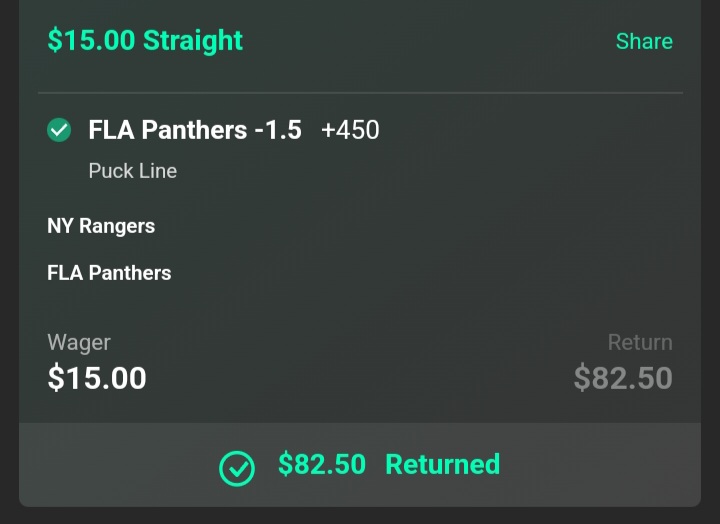Click the Puck Line label
The height and width of the screenshot is (524, 720).
(x=132, y=171)
